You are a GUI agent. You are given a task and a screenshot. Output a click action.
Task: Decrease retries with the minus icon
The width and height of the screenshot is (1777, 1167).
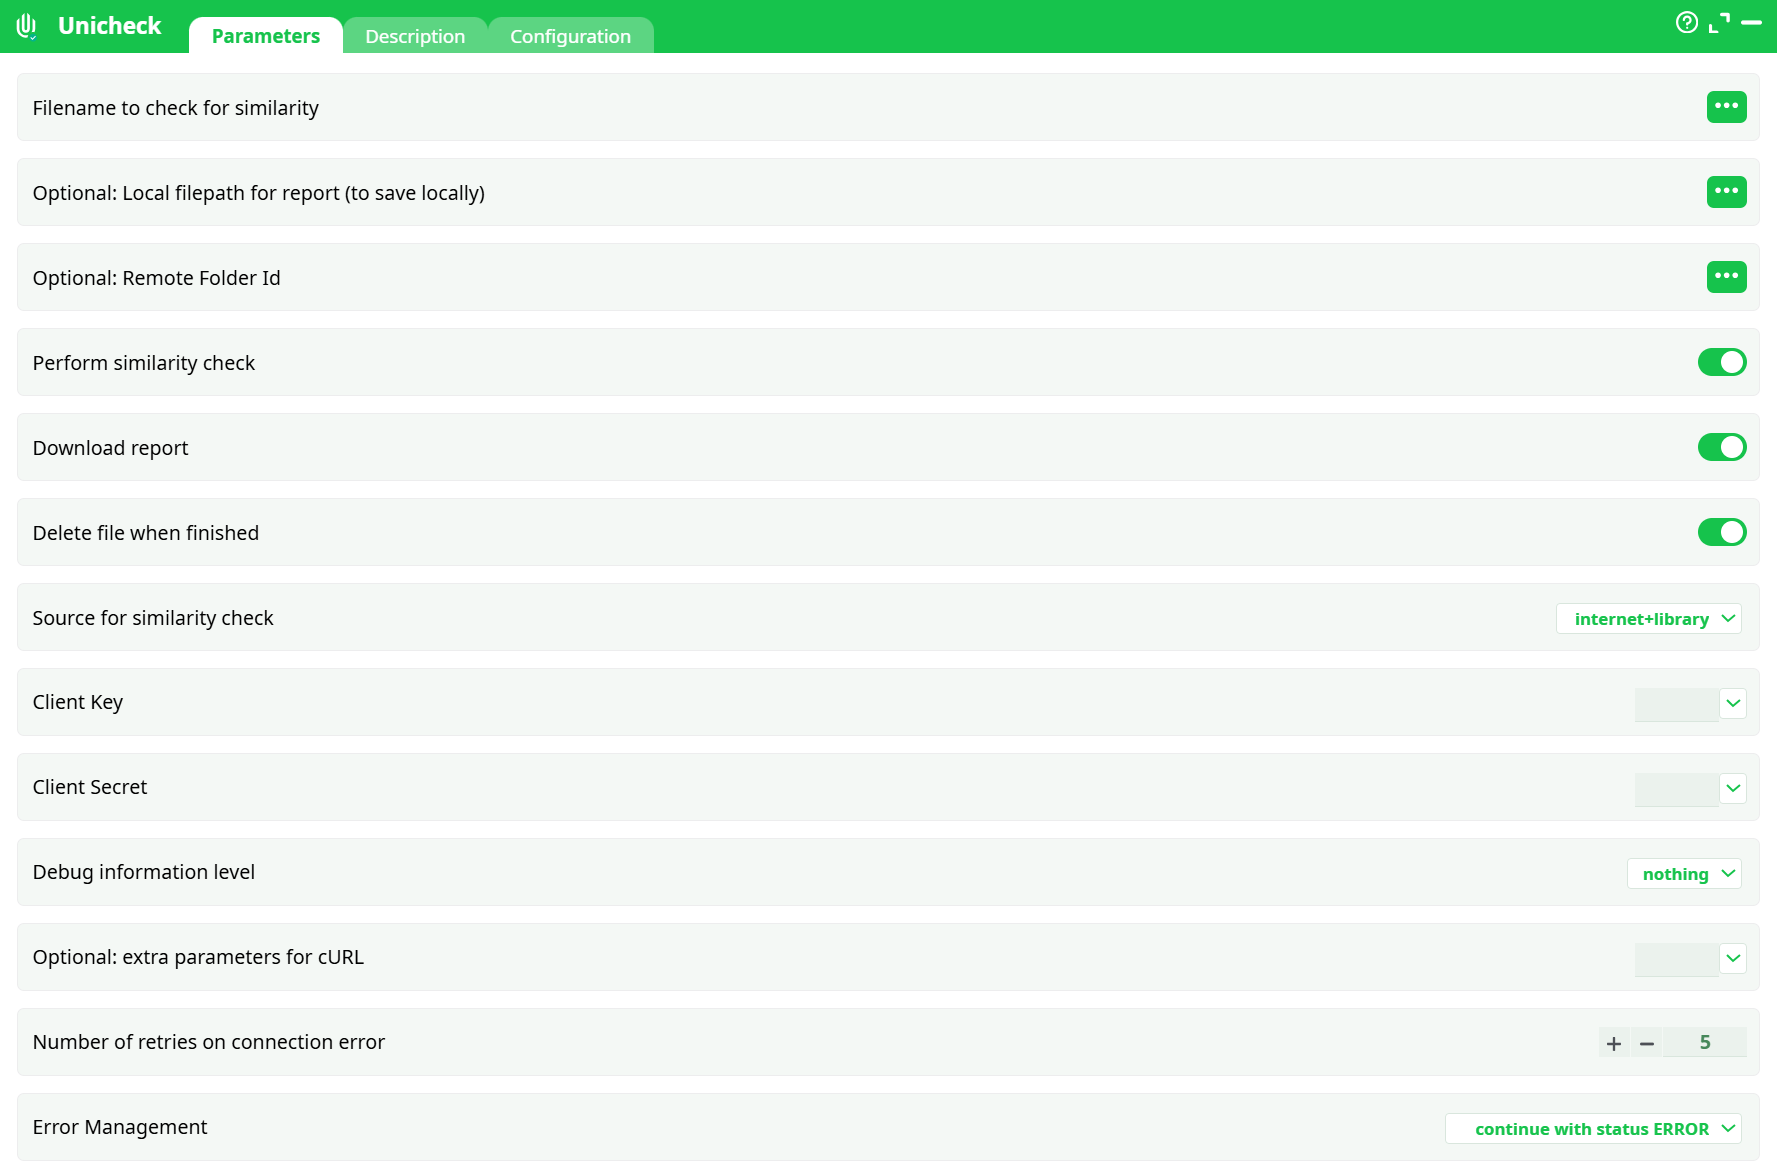pos(1646,1043)
